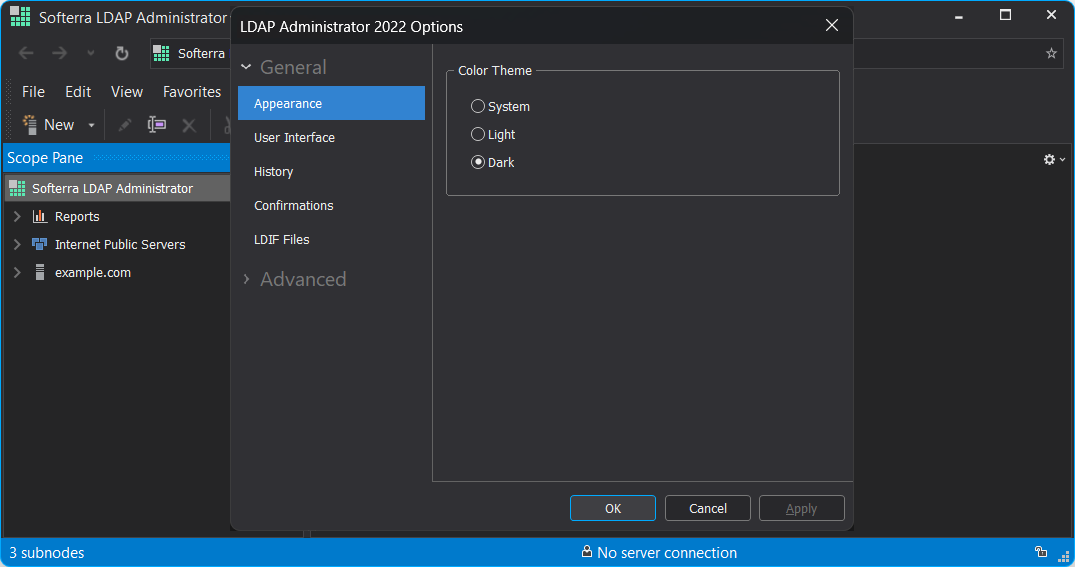Image resolution: width=1075 pixels, height=567 pixels.
Task: Click the example.com server icon
Action: click(40, 272)
